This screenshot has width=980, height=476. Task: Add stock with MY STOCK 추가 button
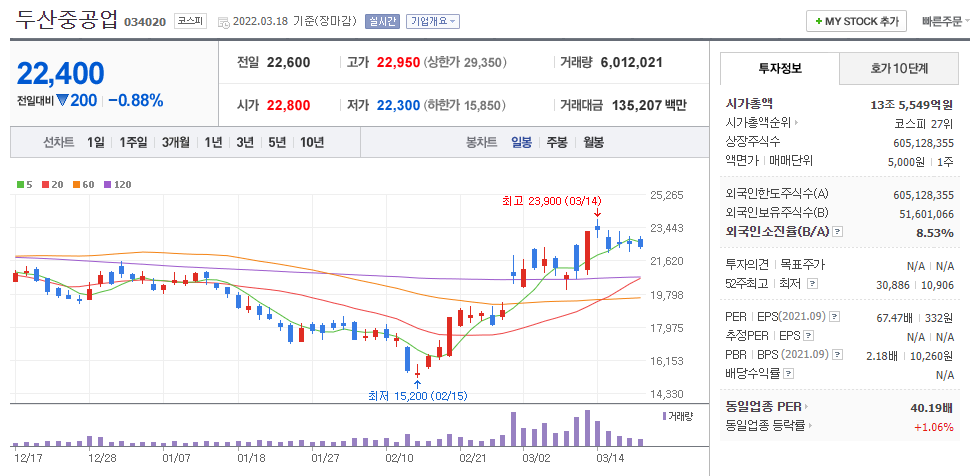[x=856, y=21]
